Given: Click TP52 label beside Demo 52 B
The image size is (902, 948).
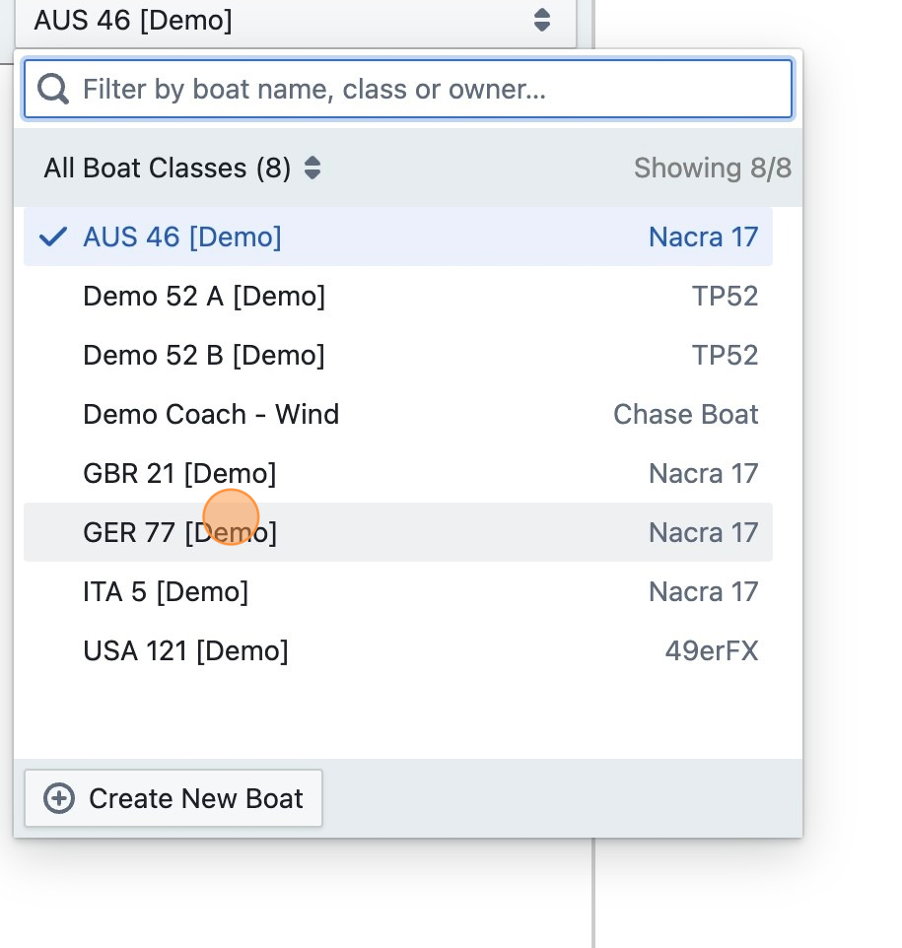Looking at the screenshot, I should (725, 355).
